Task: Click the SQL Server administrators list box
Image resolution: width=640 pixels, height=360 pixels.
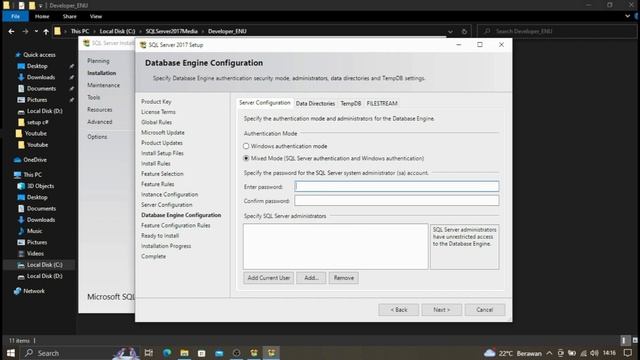Action: coord(336,246)
